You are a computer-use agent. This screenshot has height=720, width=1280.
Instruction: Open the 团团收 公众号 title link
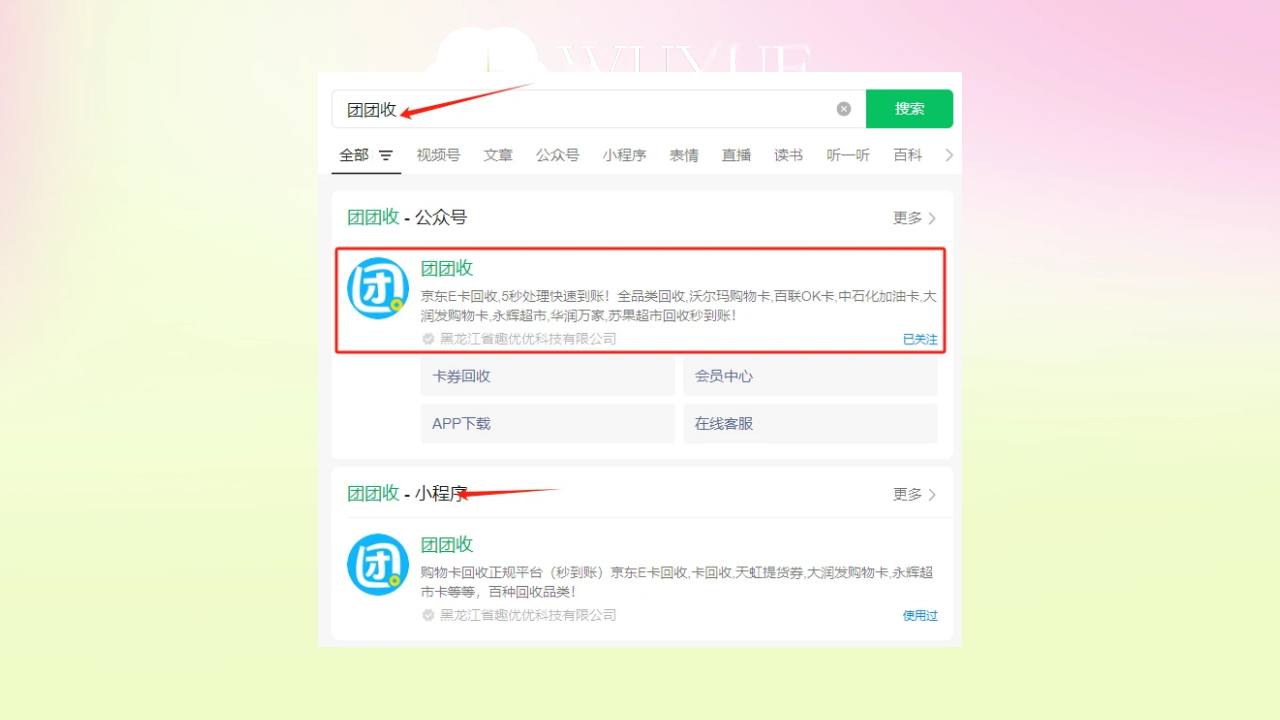[447, 268]
